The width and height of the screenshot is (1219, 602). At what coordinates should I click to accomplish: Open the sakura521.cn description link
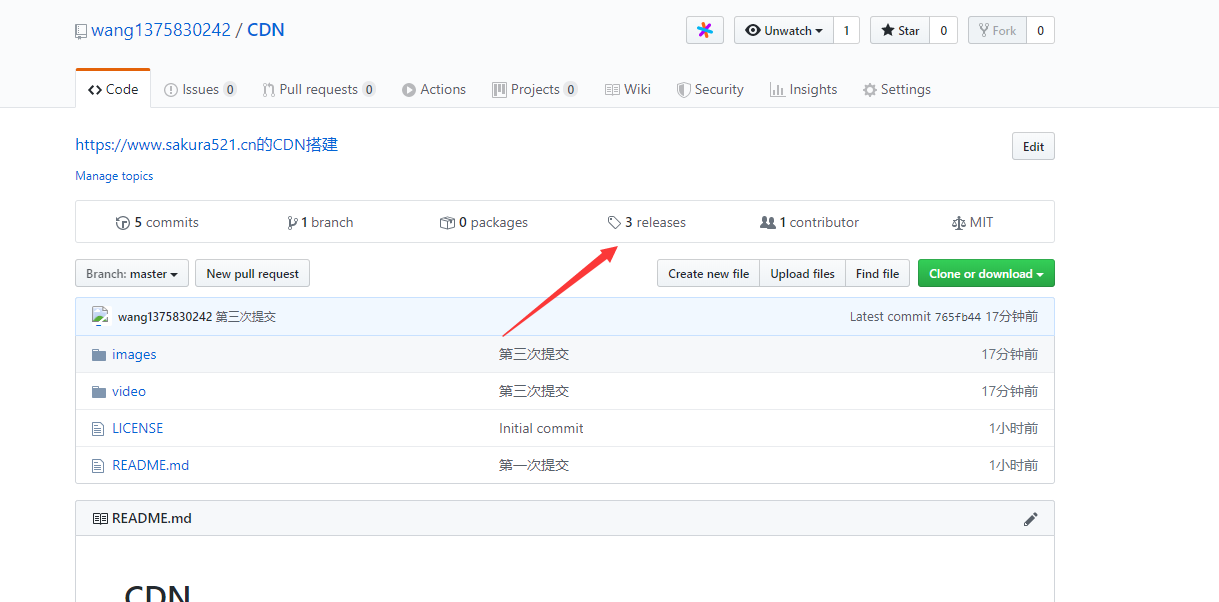tap(207, 144)
